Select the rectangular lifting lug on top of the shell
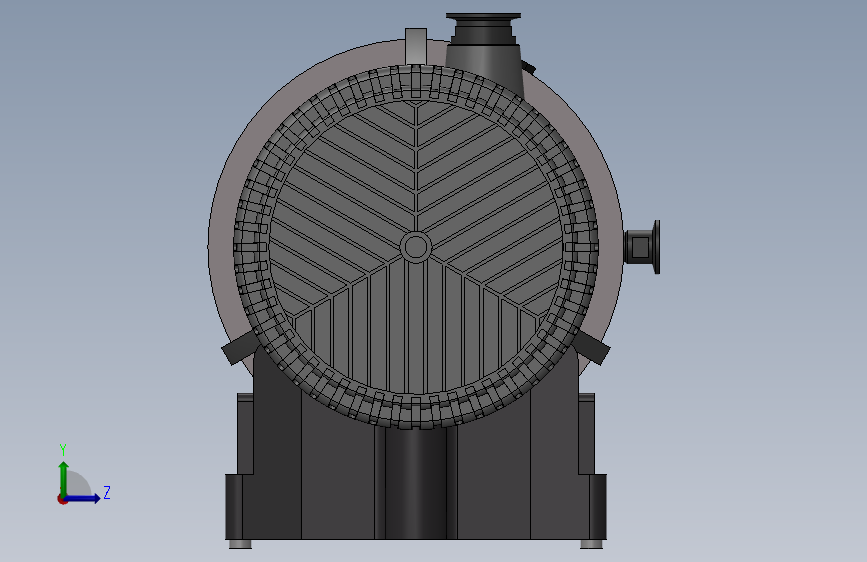867x562 pixels. 416,46
